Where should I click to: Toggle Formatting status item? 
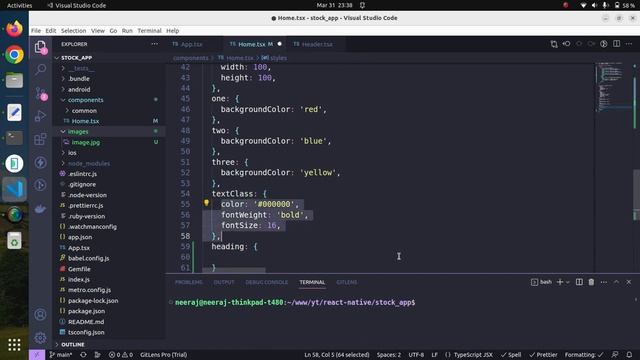pos(584,355)
